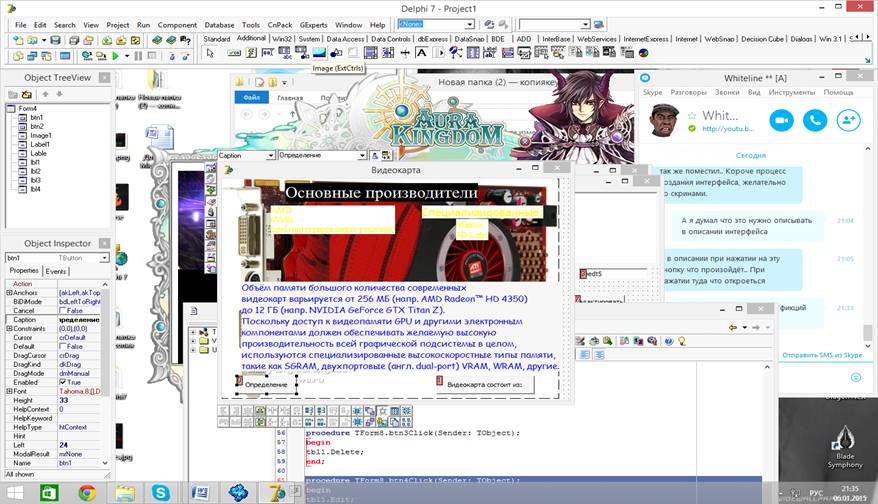
Task: Toggle the Default property checkbox
Action: click(x=65, y=346)
